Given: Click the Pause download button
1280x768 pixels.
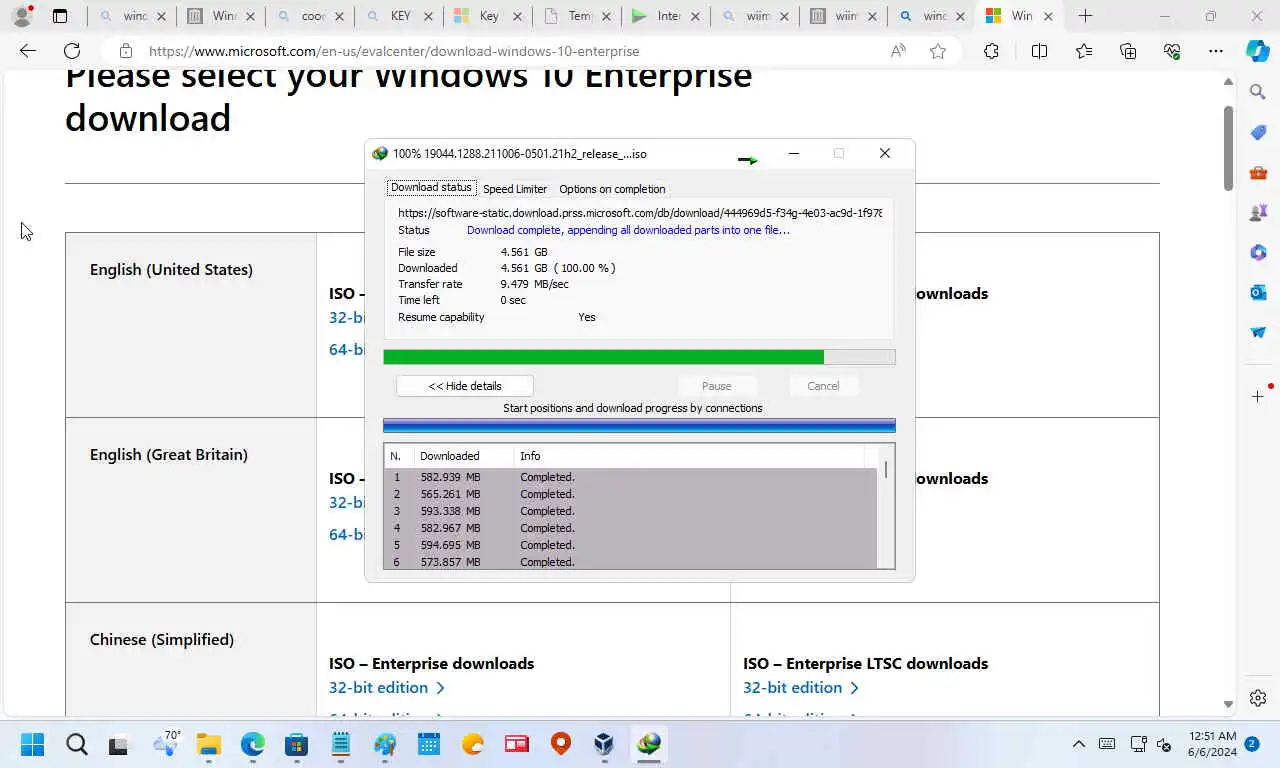Looking at the screenshot, I should pyautogui.click(x=716, y=386).
